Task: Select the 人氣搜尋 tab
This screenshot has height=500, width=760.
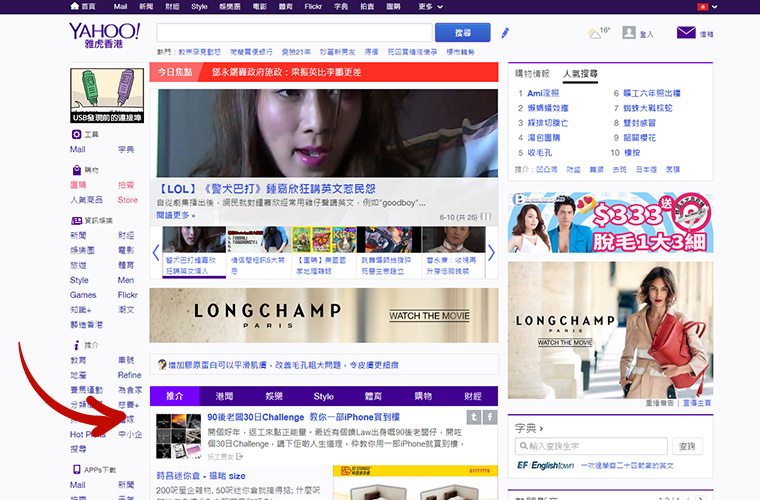Action: tap(580, 74)
